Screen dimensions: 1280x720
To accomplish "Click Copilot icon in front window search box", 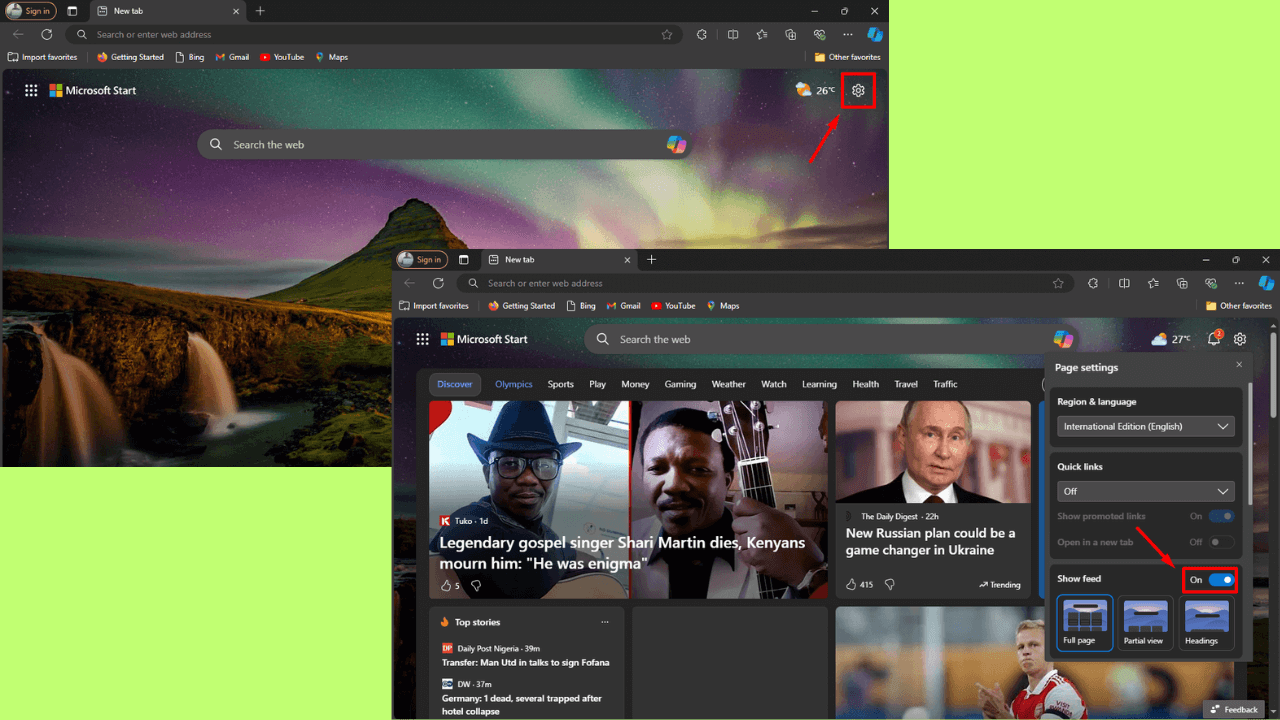I will coord(1063,339).
